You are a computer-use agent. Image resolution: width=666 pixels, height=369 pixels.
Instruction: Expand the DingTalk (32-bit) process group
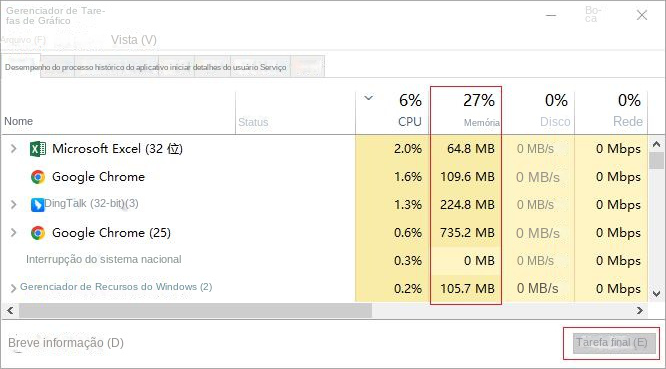pyautogui.click(x=14, y=205)
